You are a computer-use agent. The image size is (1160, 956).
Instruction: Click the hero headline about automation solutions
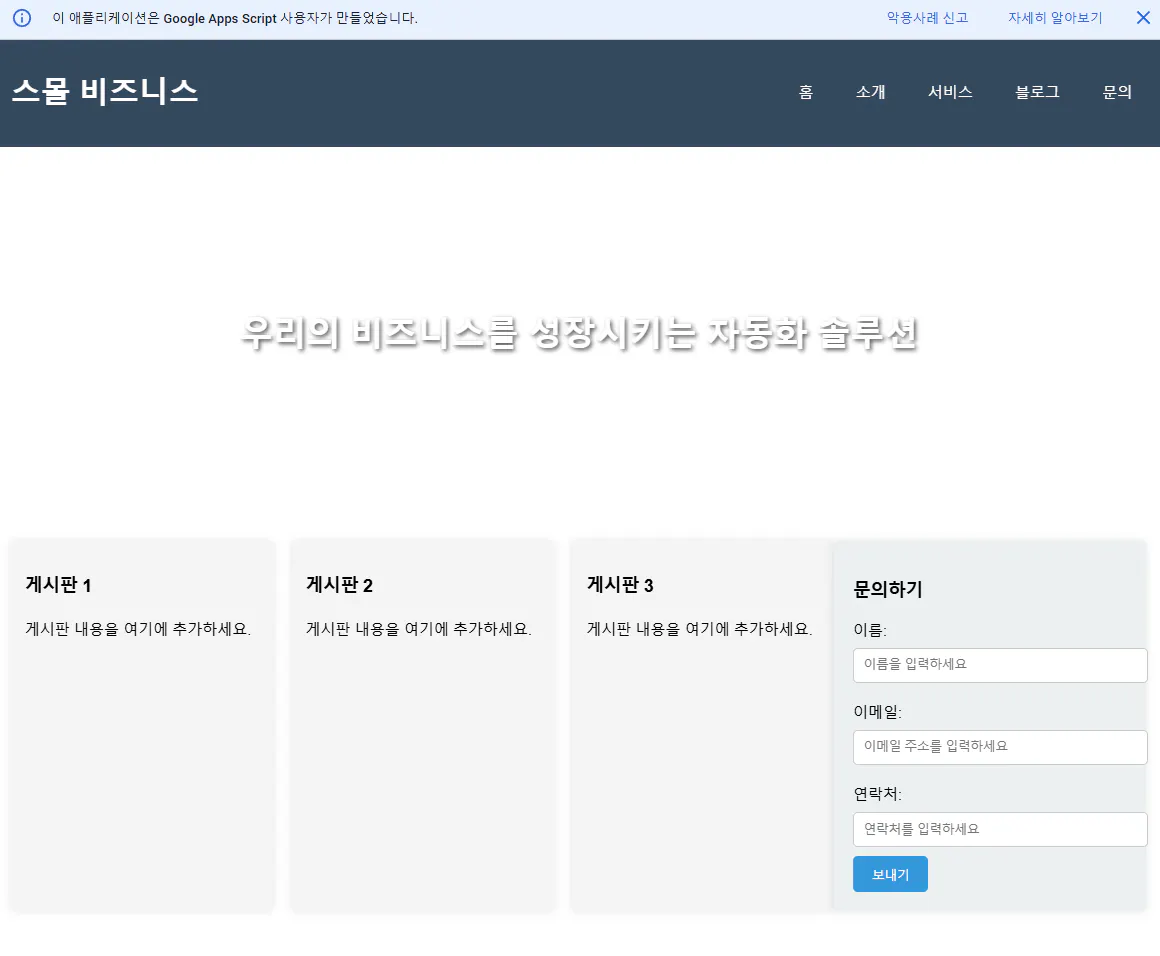coord(580,337)
